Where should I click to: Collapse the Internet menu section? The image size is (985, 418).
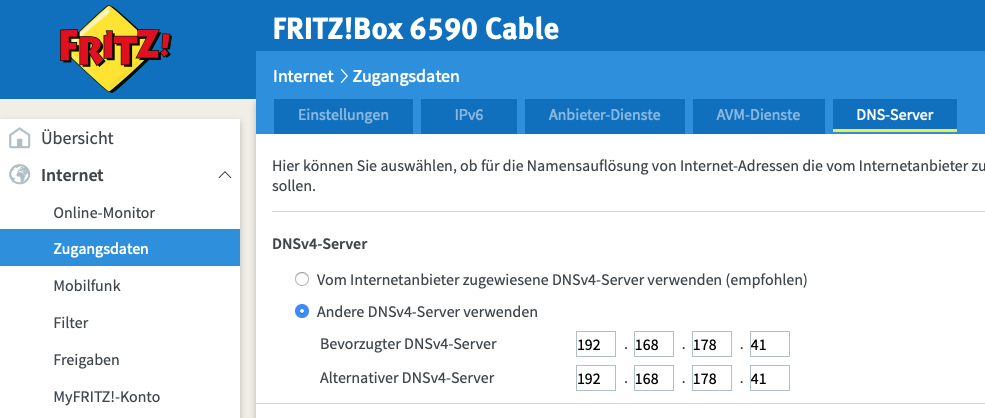coord(223,175)
